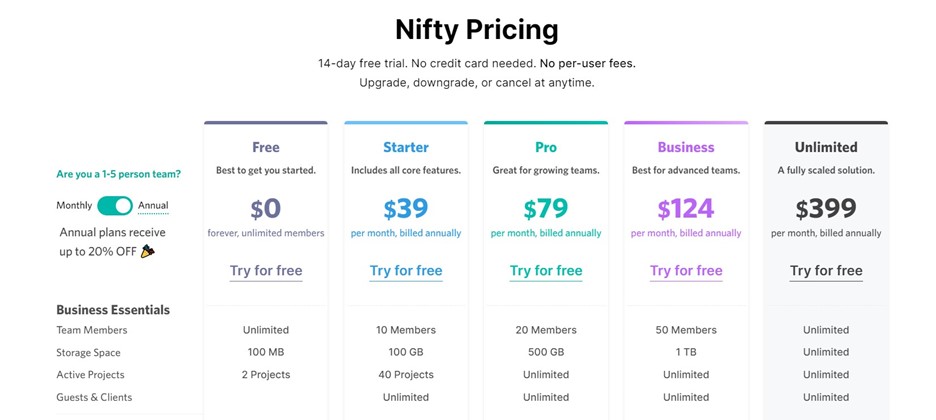Click the $39 Starter price

pos(406,208)
